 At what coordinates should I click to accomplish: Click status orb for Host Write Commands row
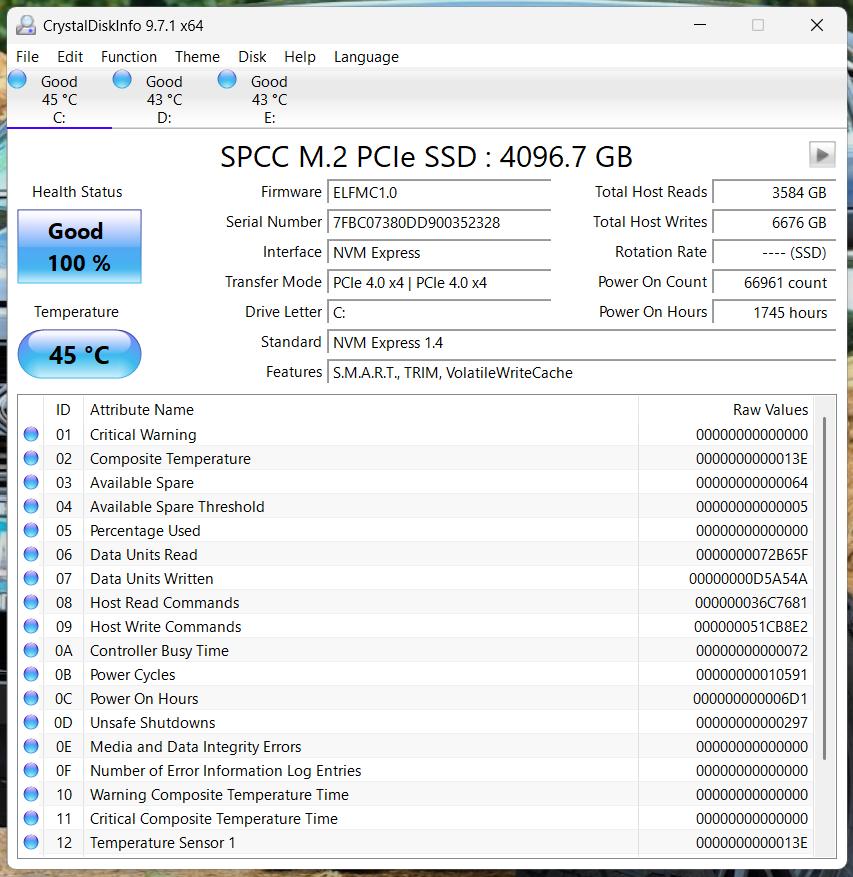(31, 626)
